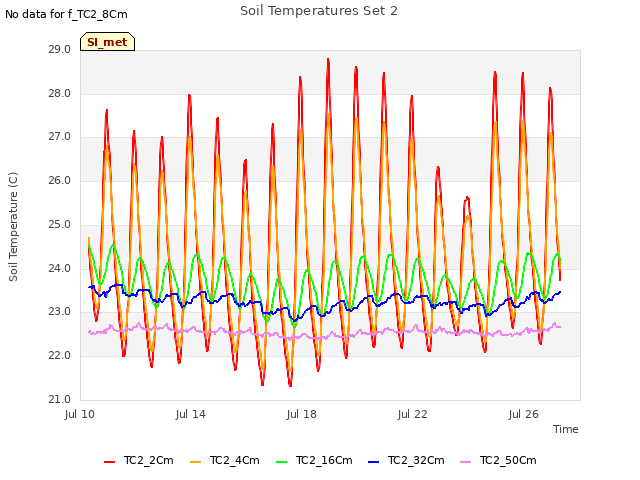This screenshot has height=480, width=640.
Task: Click the 28.0 y-axis tick label
Action: [x=60, y=93]
